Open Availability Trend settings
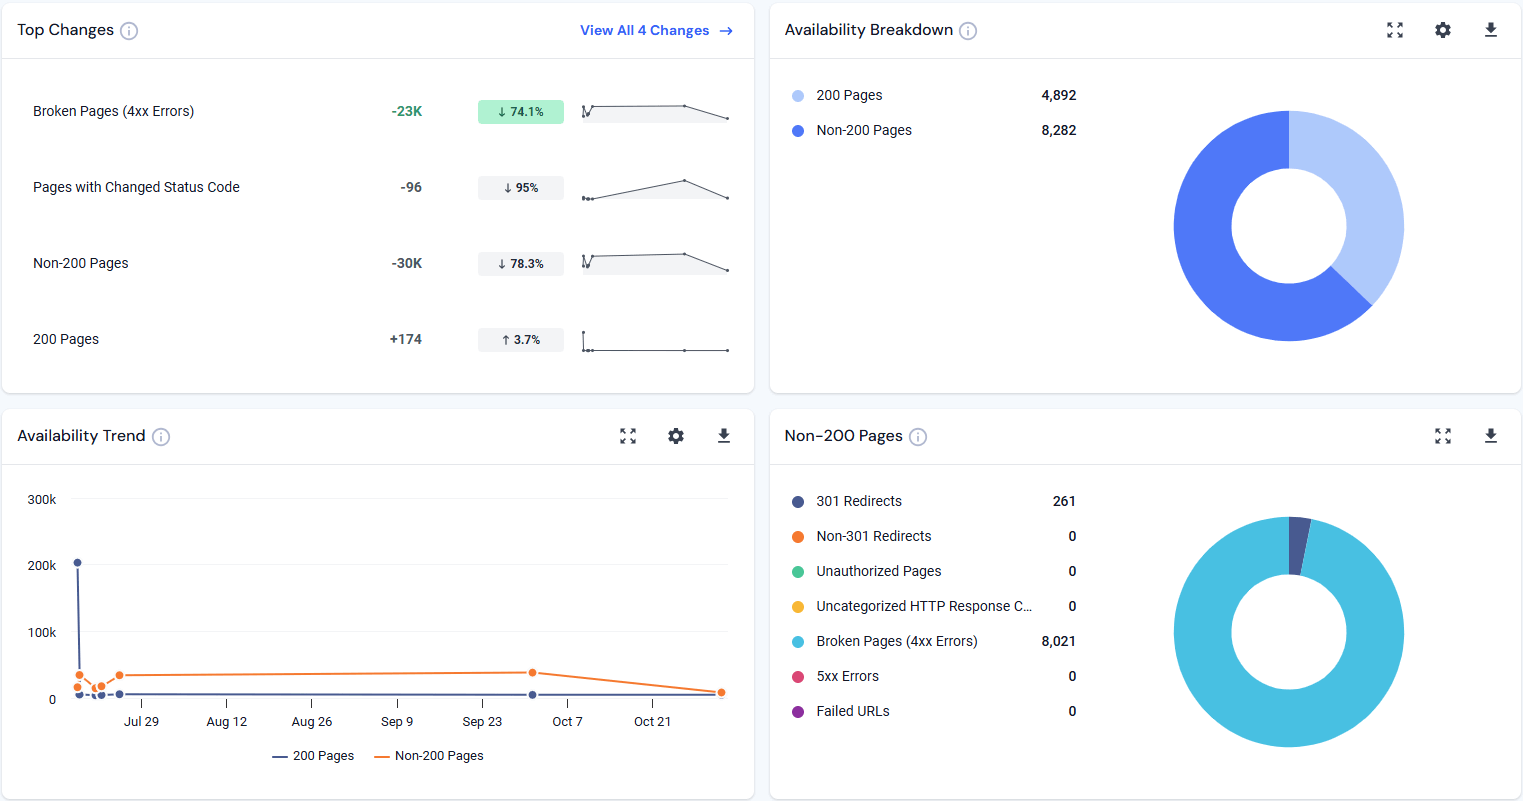 676,436
